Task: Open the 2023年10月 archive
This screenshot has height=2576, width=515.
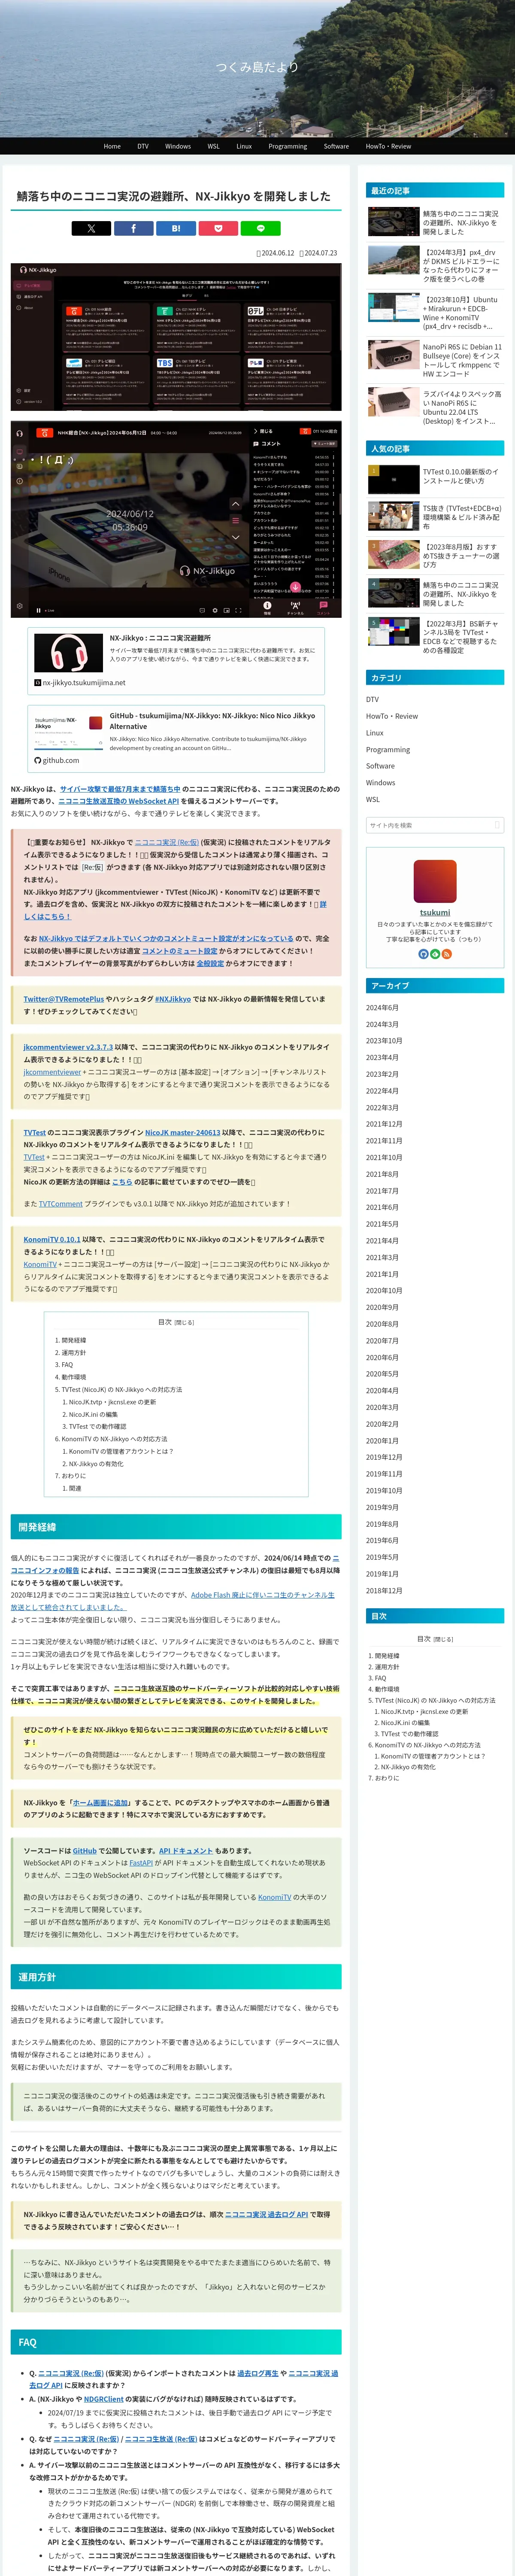Action: click(384, 1041)
